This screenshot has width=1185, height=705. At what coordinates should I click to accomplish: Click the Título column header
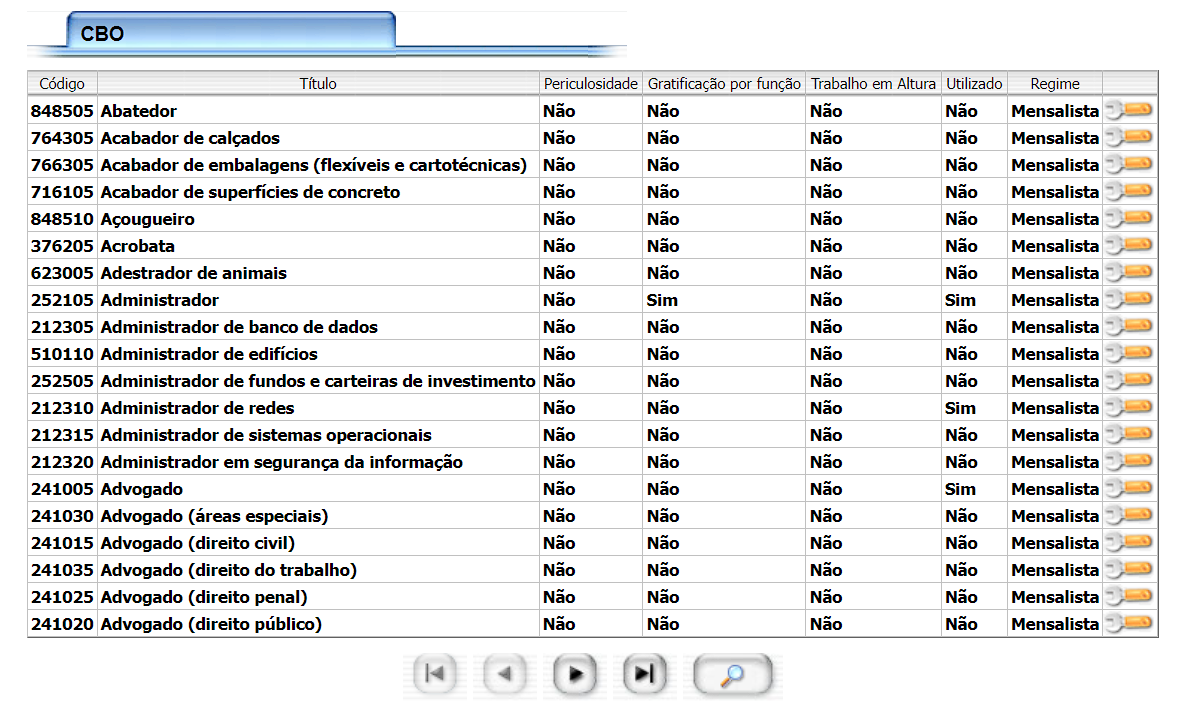pyautogui.click(x=318, y=84)
